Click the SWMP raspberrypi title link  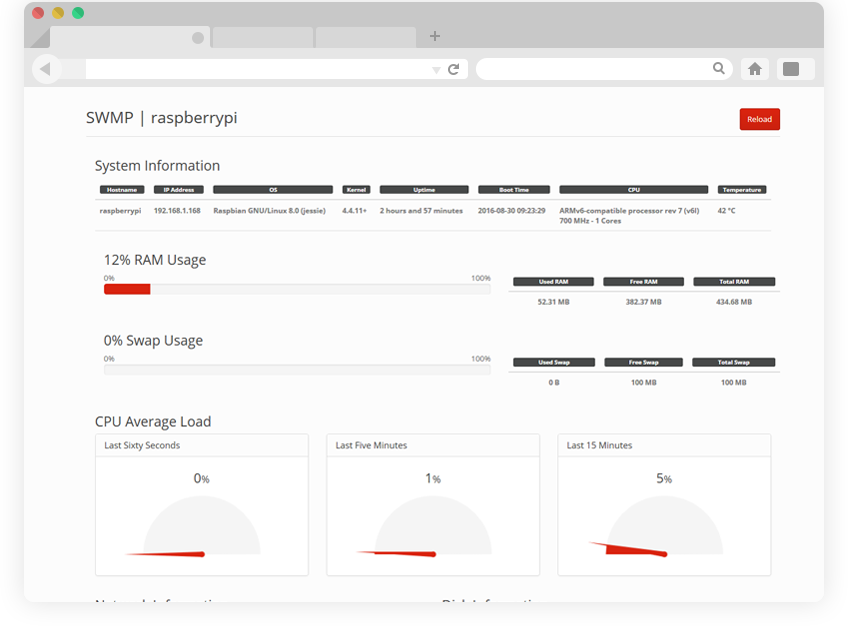tap(160, 118)
